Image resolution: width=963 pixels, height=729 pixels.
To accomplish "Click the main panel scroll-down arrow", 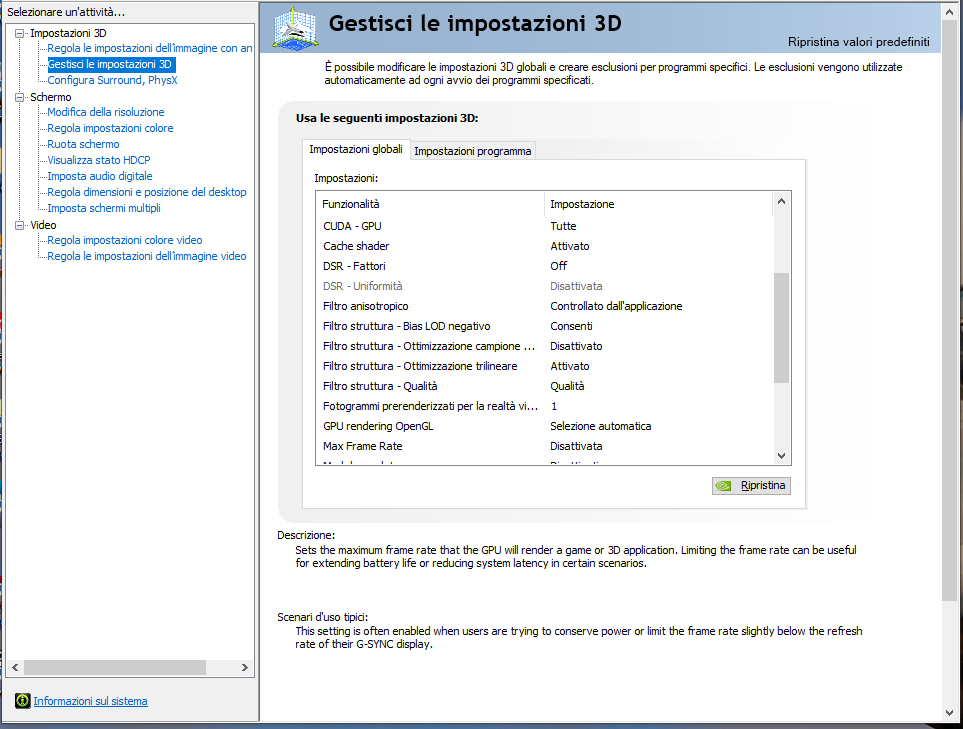I will [x=949, y=712].
